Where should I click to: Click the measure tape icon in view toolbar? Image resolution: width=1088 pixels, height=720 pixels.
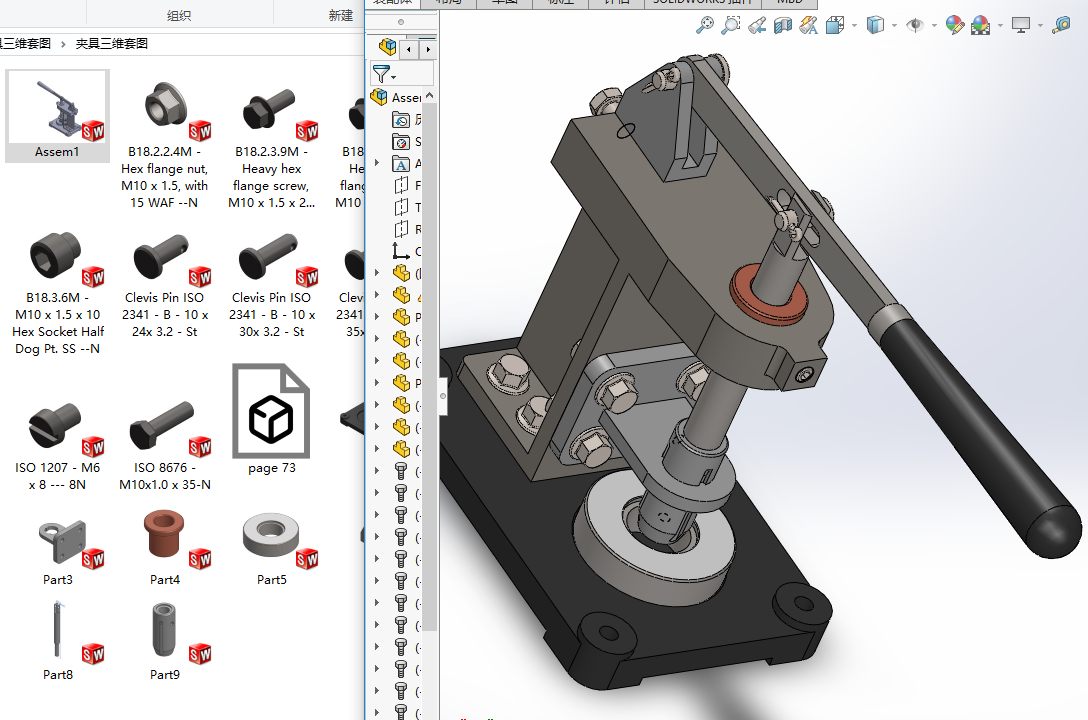pos(1061,26)
